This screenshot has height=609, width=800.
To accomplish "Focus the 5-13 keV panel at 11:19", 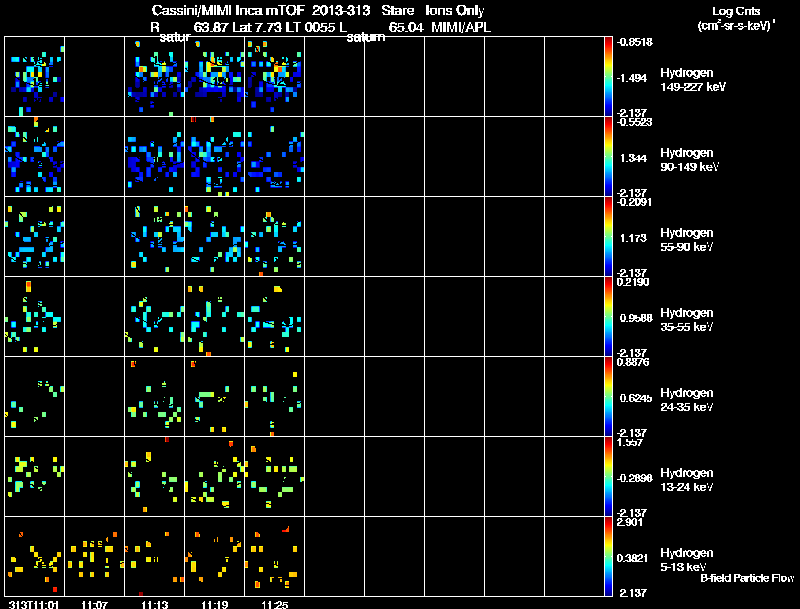I will 215,556.
